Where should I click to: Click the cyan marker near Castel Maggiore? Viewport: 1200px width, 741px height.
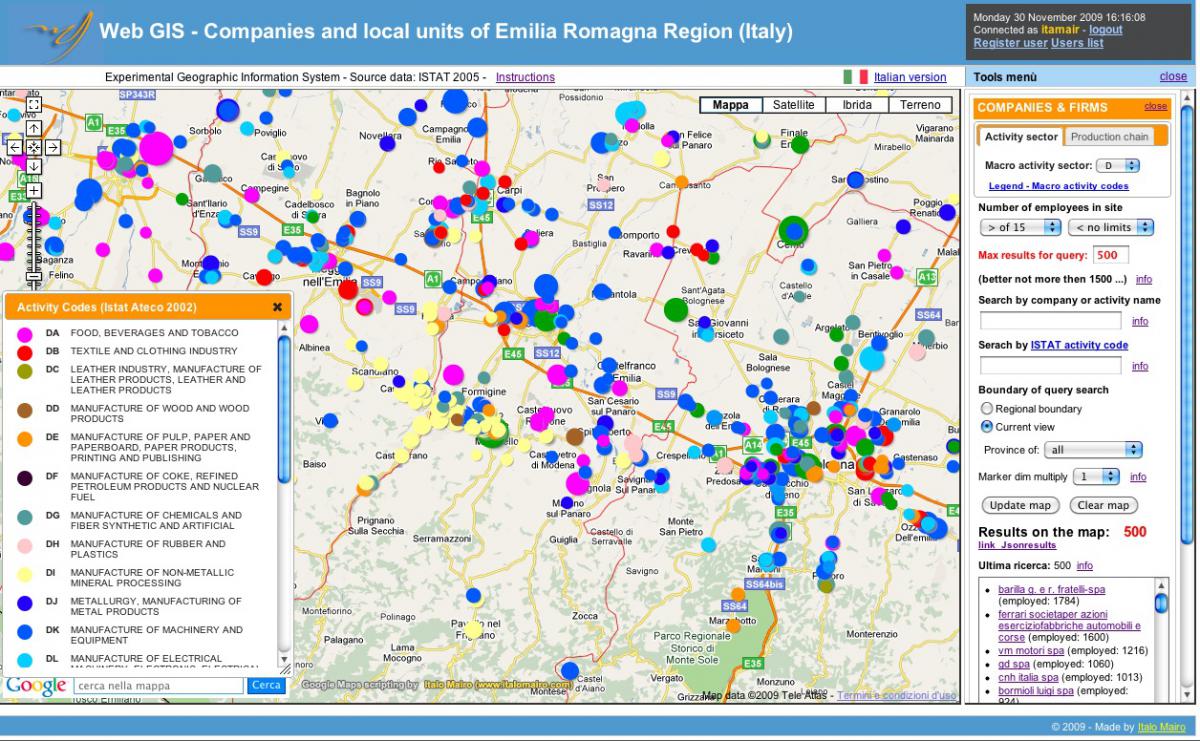pyautogui.click(x=873, y=357)
